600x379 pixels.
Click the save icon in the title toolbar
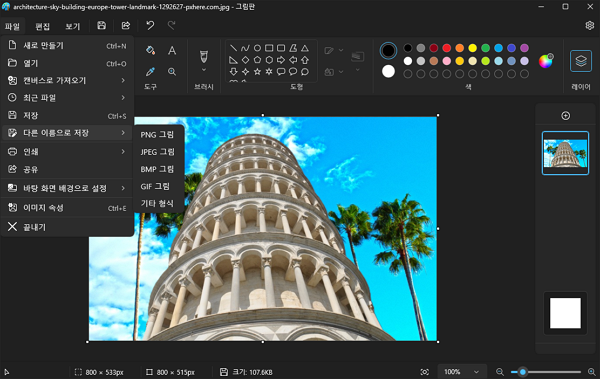[101, 25]
